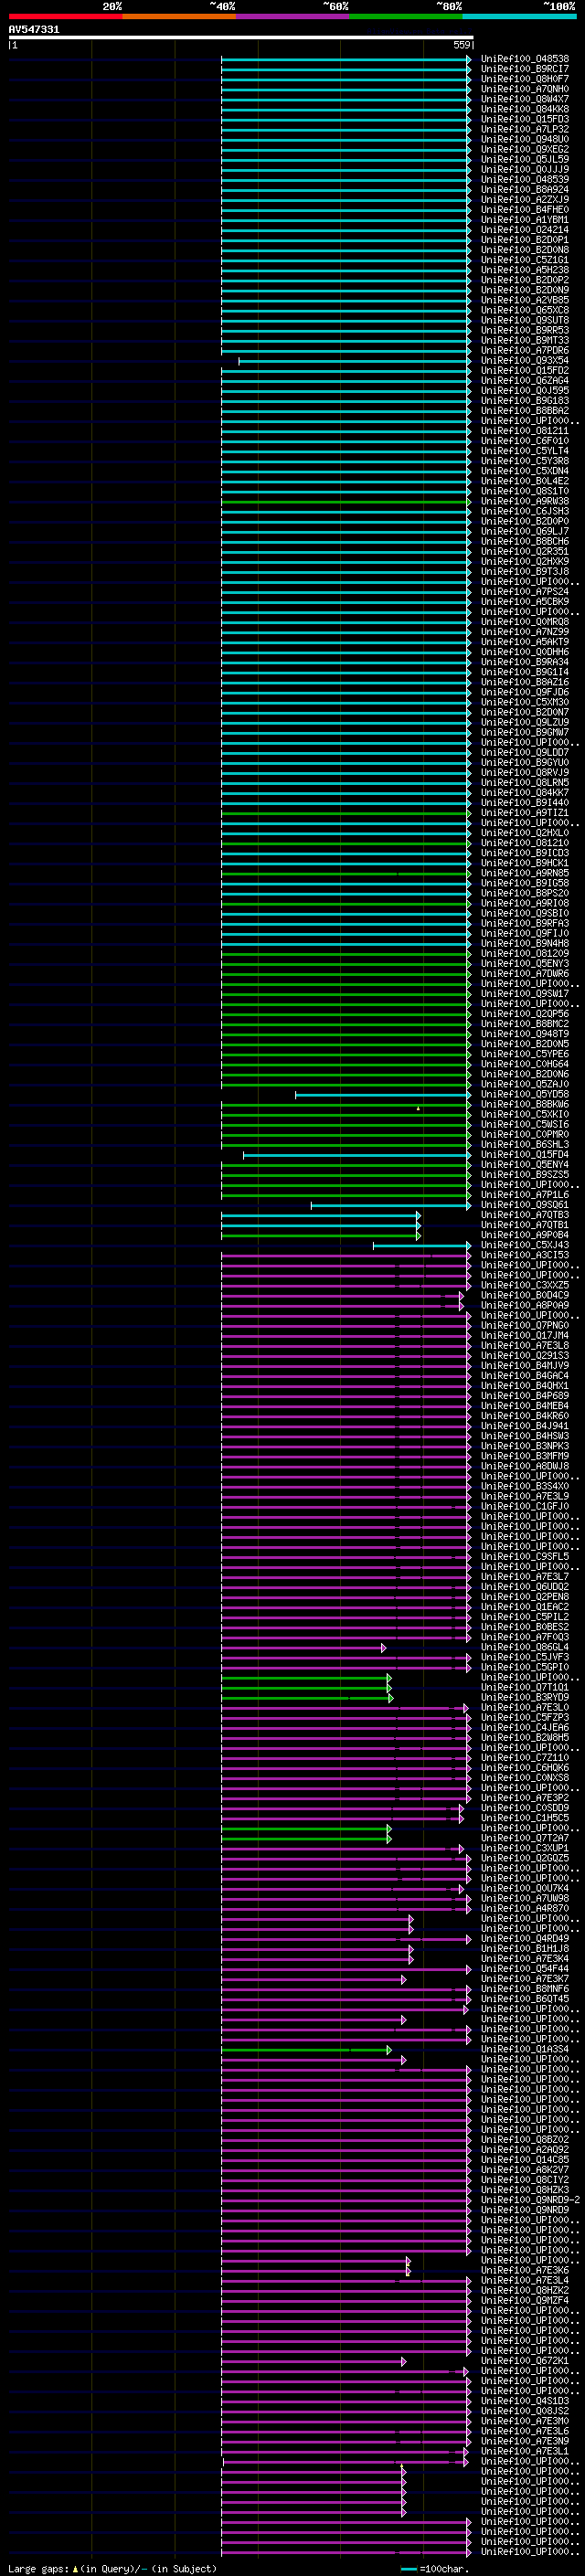This screenshot has height=2576, width=585.
Task: Click subject label UniRef100_Q291S3
Action: [525, 1355]
